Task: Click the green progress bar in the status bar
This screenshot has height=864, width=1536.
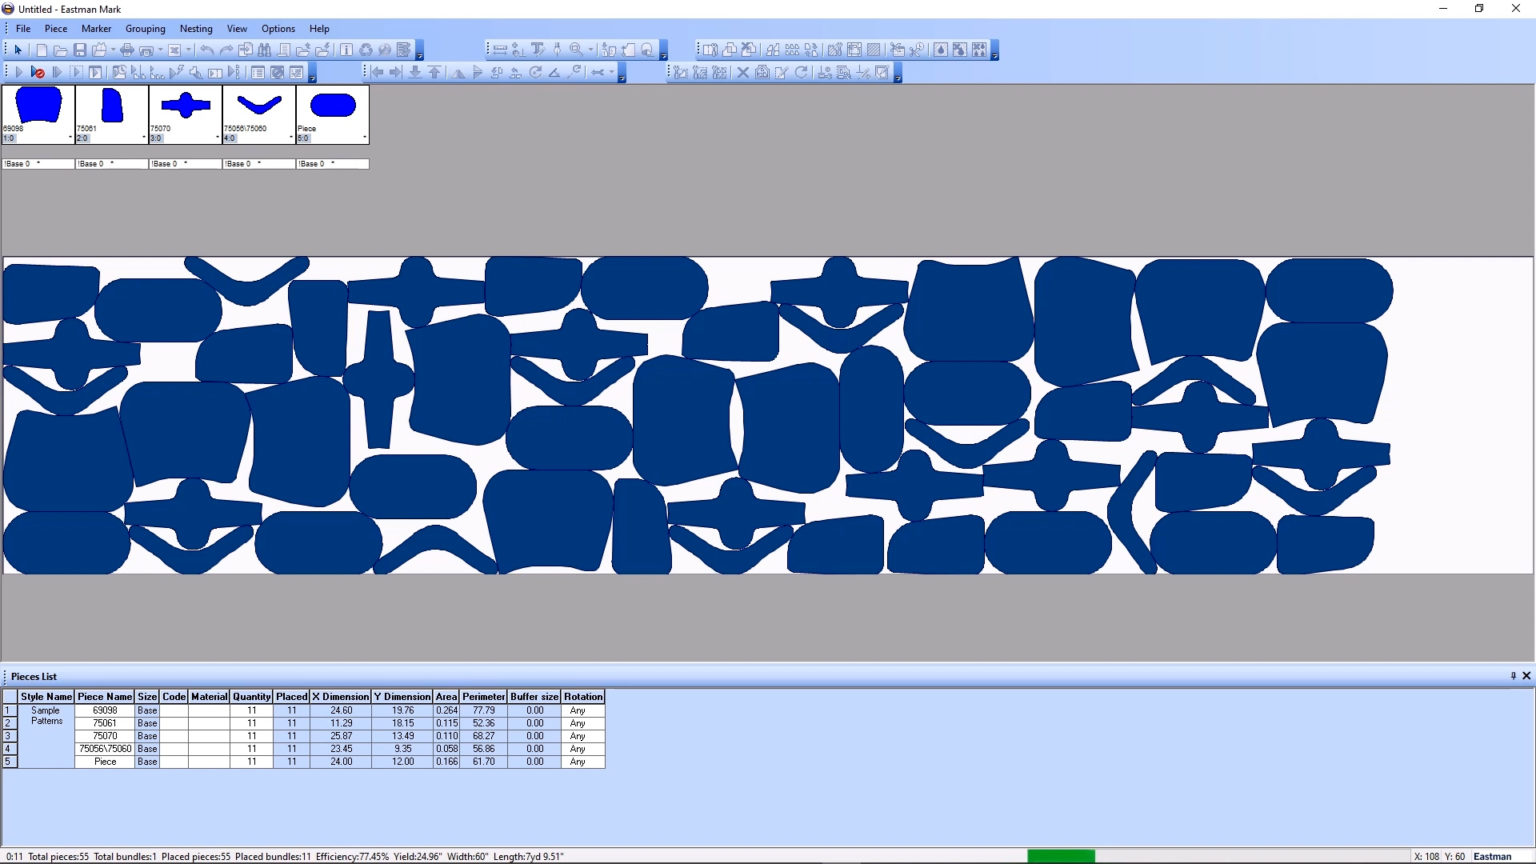Action: (x=1062, y=857)
